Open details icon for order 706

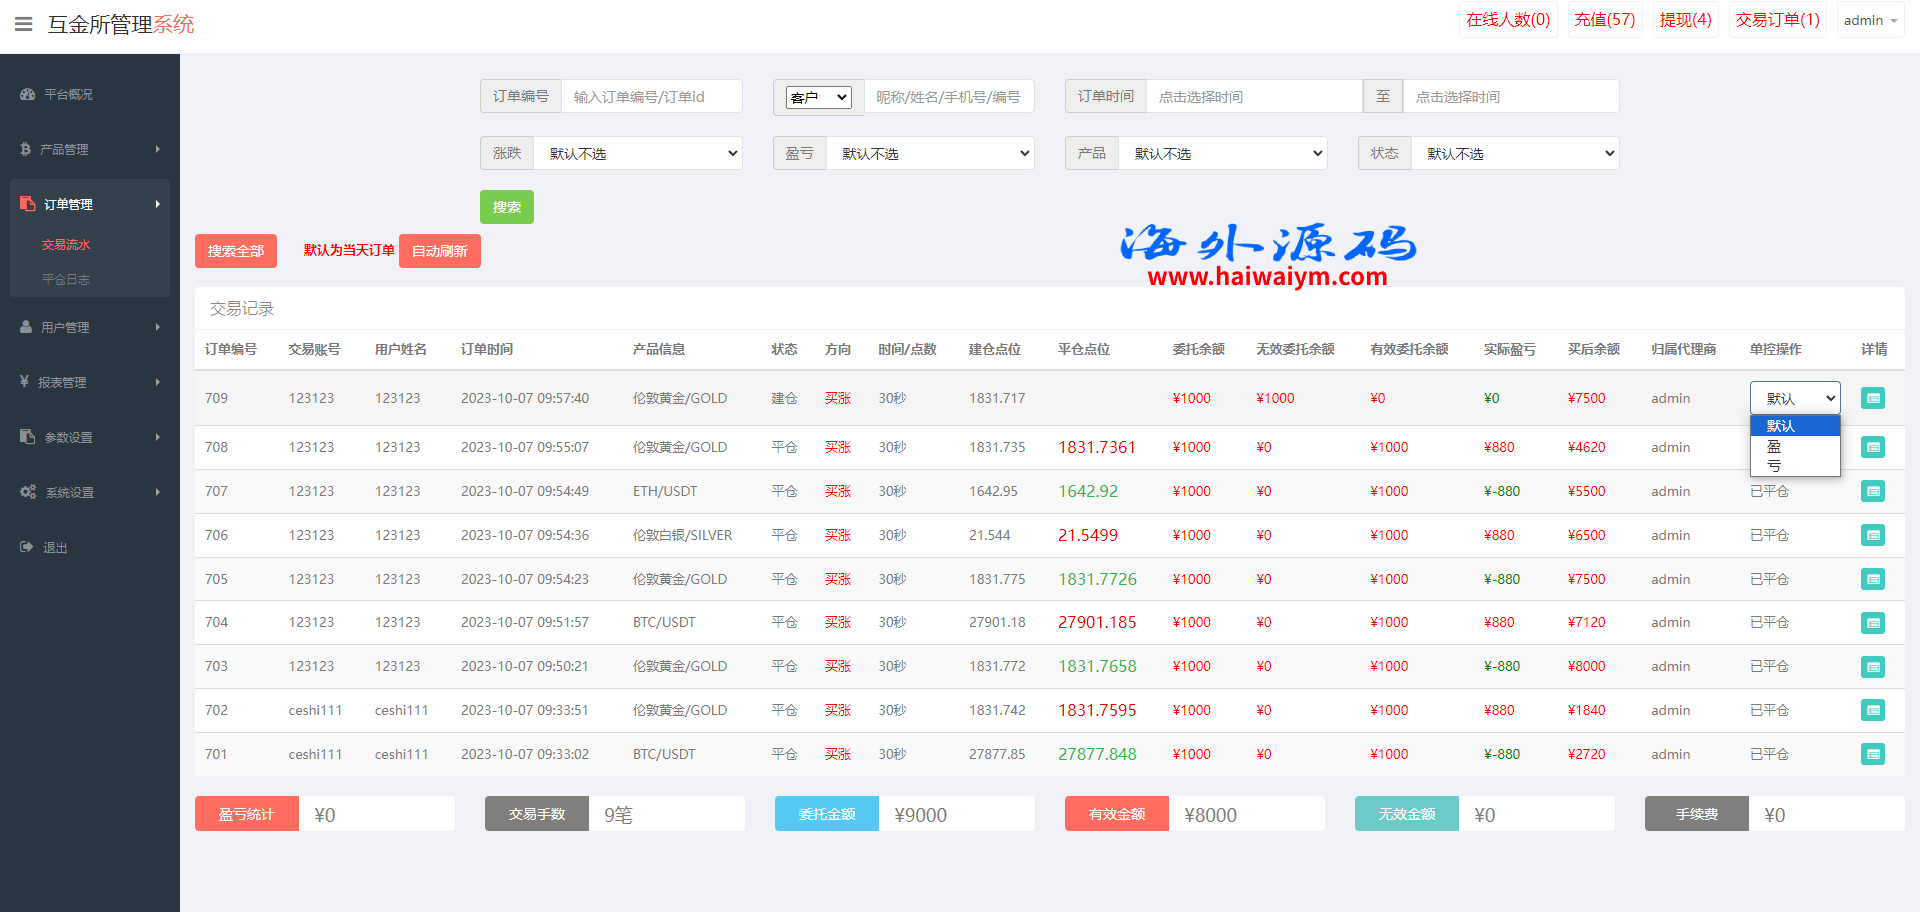pos(1872,535)
